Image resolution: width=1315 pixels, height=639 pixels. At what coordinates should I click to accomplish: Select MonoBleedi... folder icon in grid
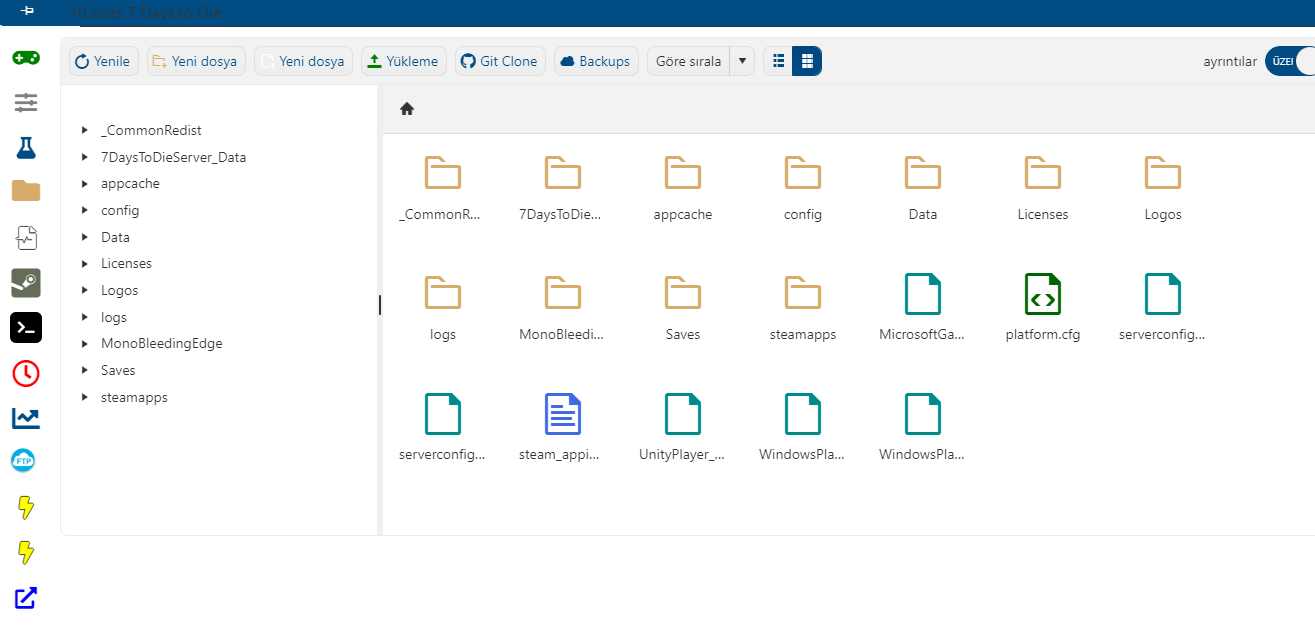tap(563, 293)
